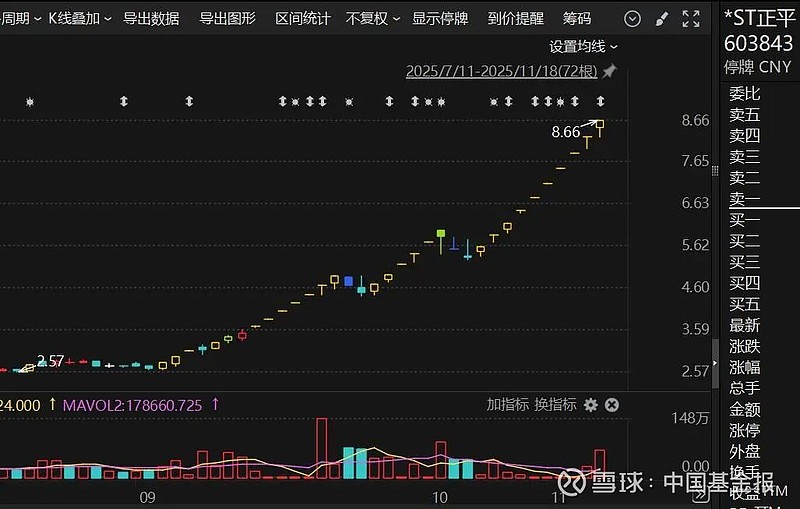
Task: Click the 买二 order book row
Action: pyautogui.click(x=744, y=241)
